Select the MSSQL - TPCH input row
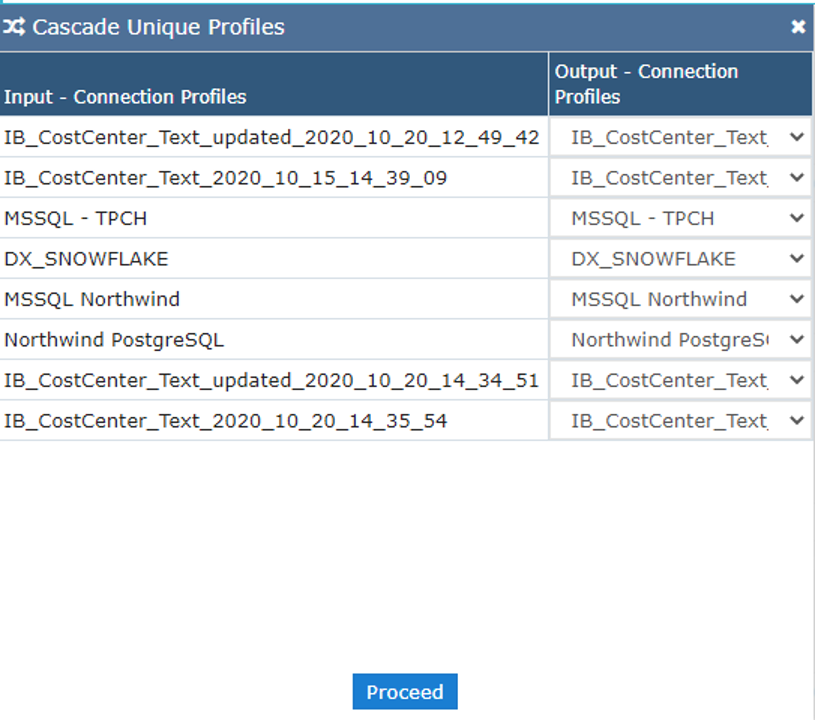This screenshot has width=816, height=720. point(75,218)
